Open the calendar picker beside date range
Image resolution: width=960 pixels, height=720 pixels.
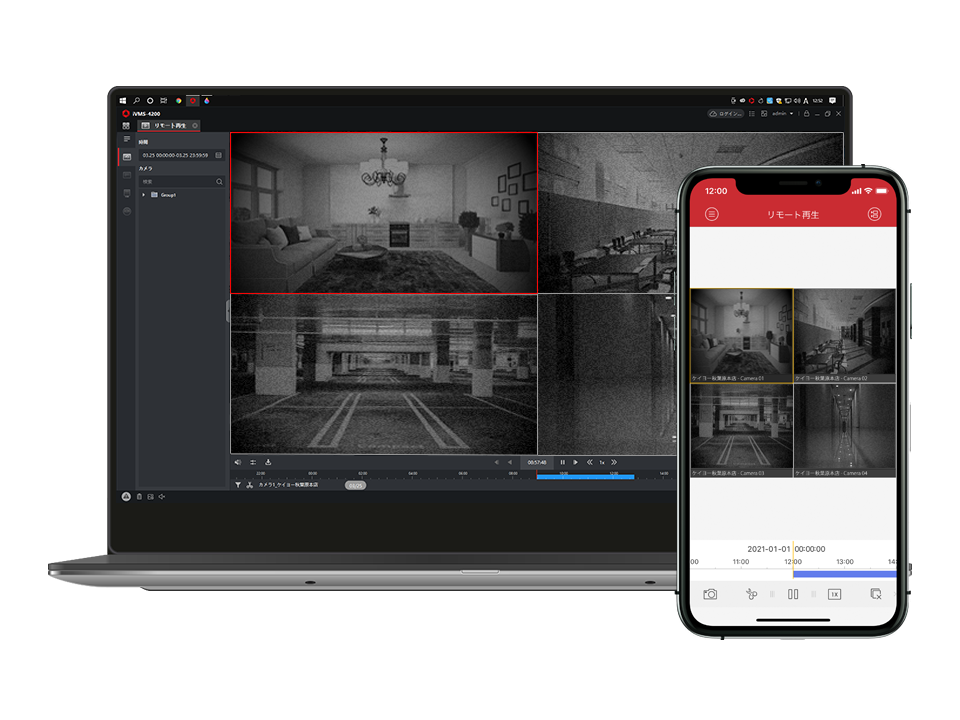[x=219, y=156]
